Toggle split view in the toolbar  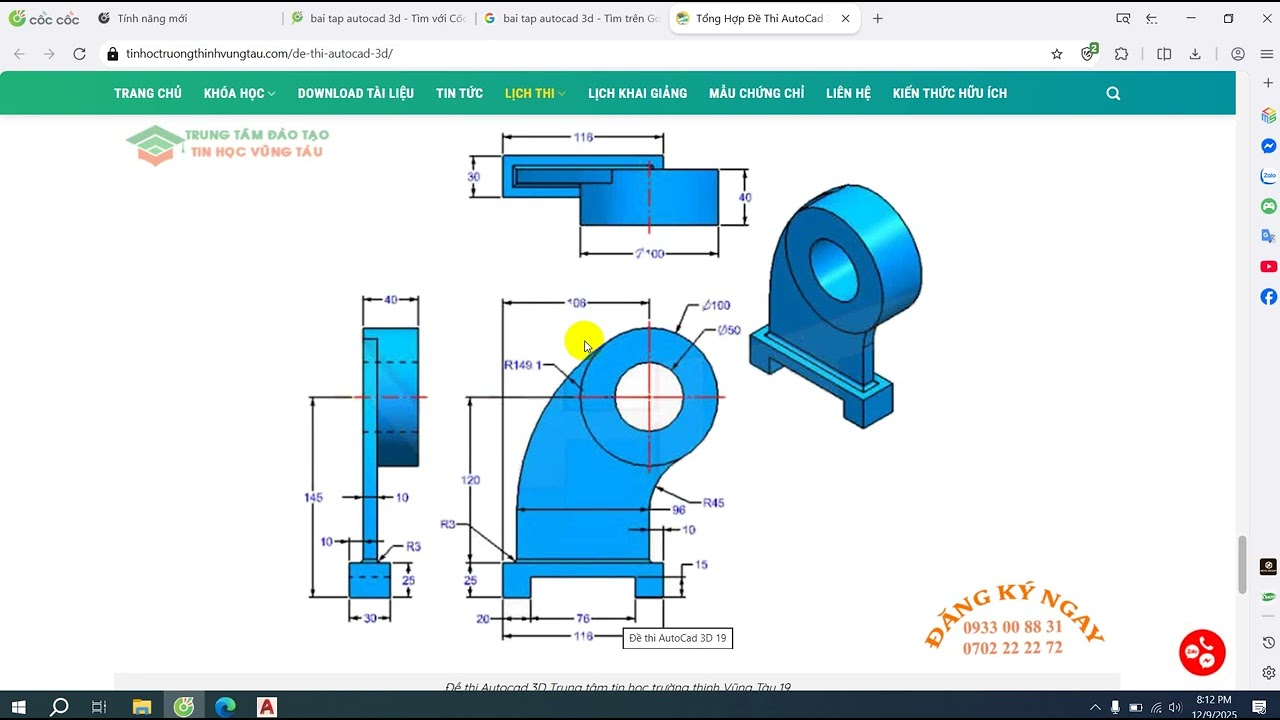pyautogui.click(x=1164, y=54)
